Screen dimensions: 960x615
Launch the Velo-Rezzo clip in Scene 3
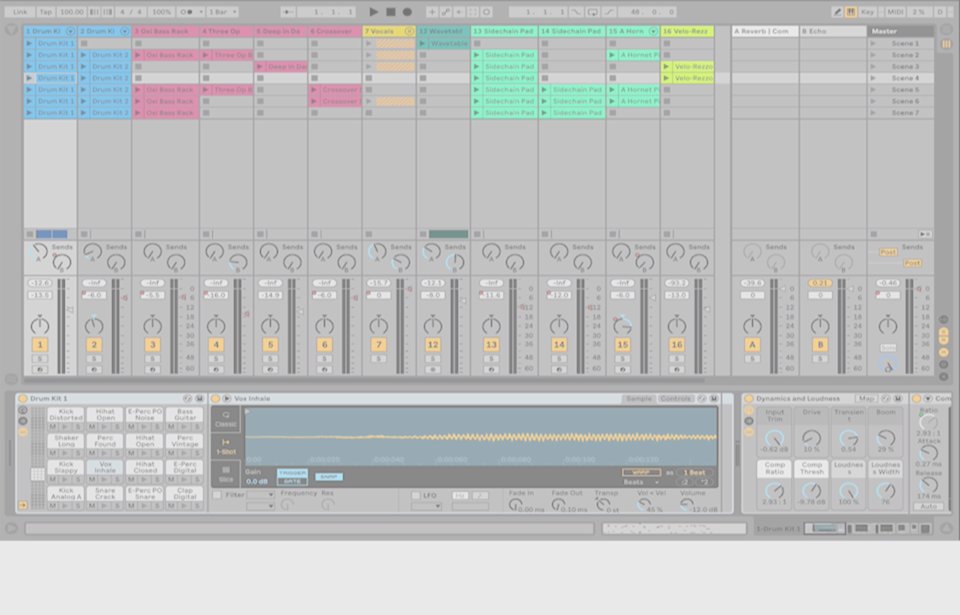(x=688, y=66)
